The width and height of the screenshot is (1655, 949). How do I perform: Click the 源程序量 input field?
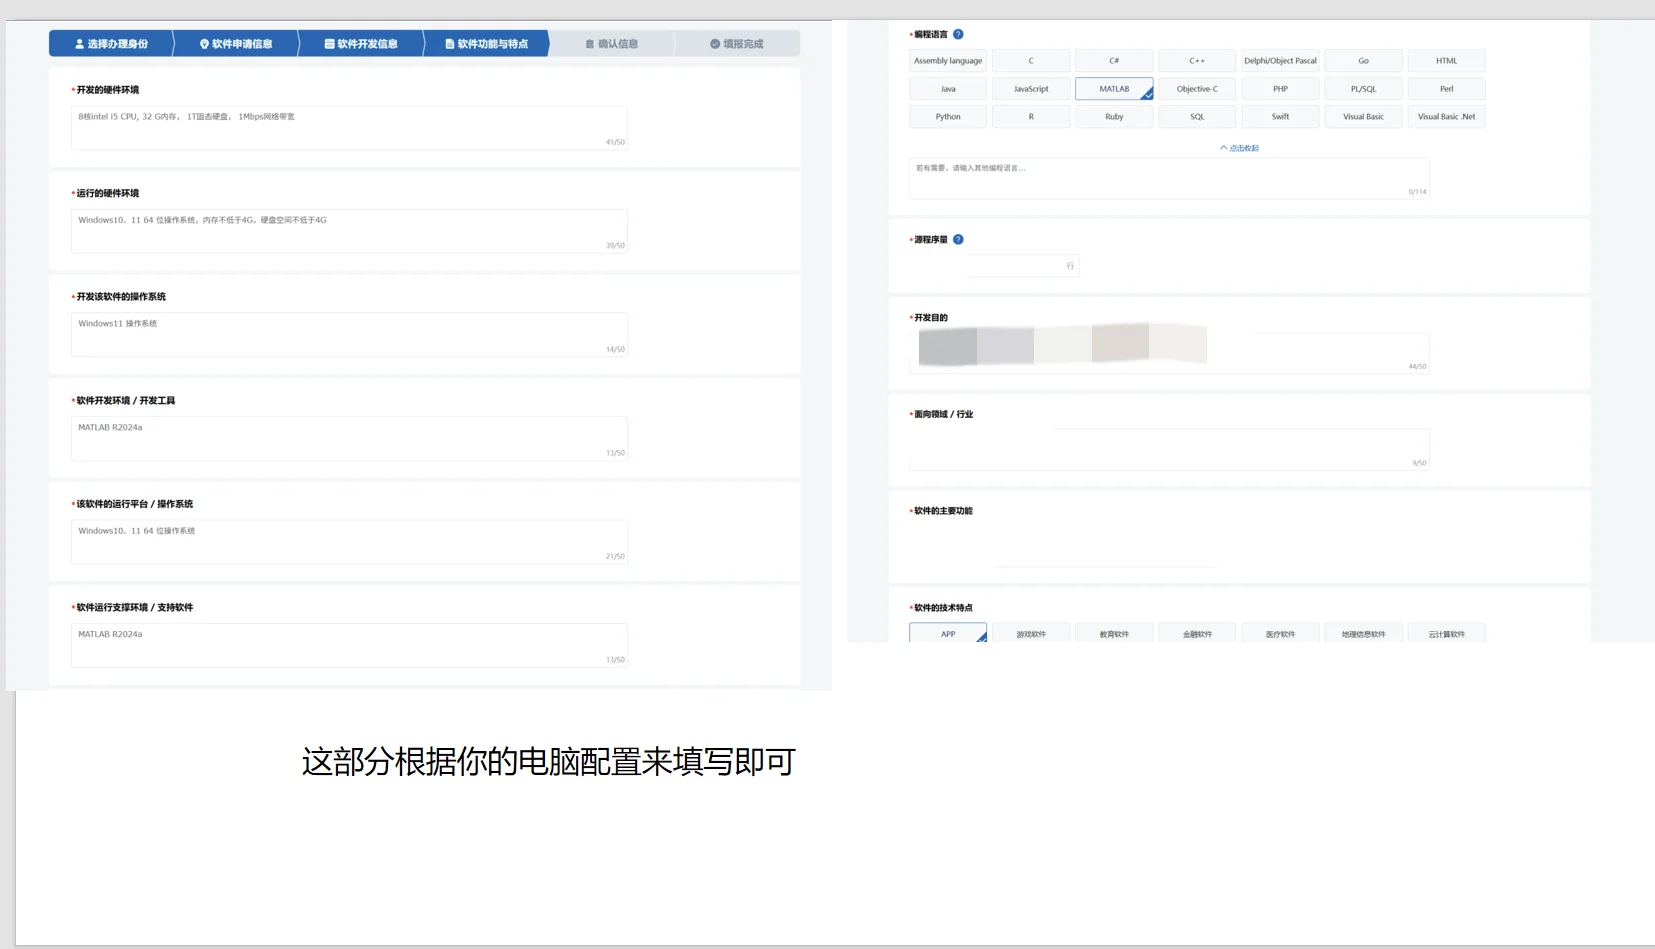point(1015,265)
